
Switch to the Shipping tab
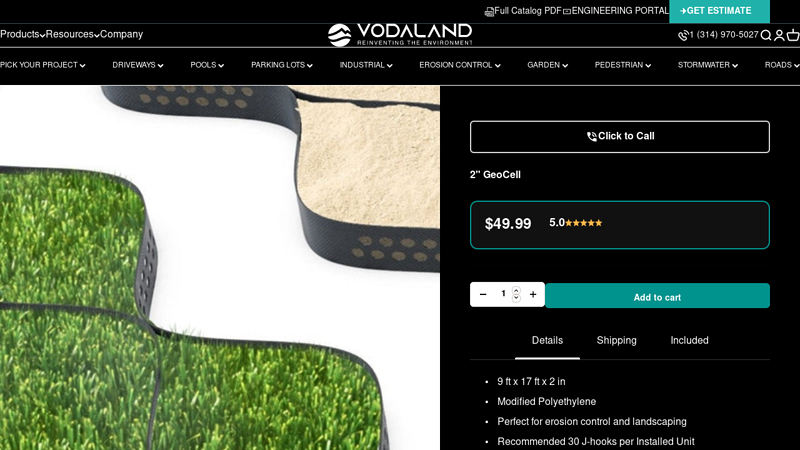tap(616, 340)
